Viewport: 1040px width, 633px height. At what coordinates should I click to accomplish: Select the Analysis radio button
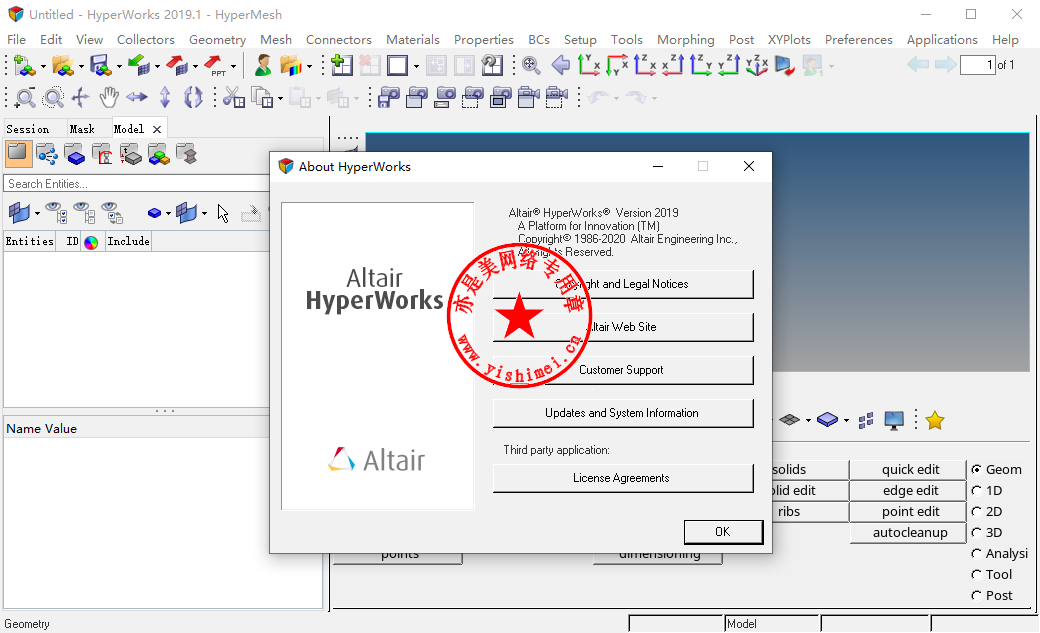pyautogui.click(x=976, y=553)
